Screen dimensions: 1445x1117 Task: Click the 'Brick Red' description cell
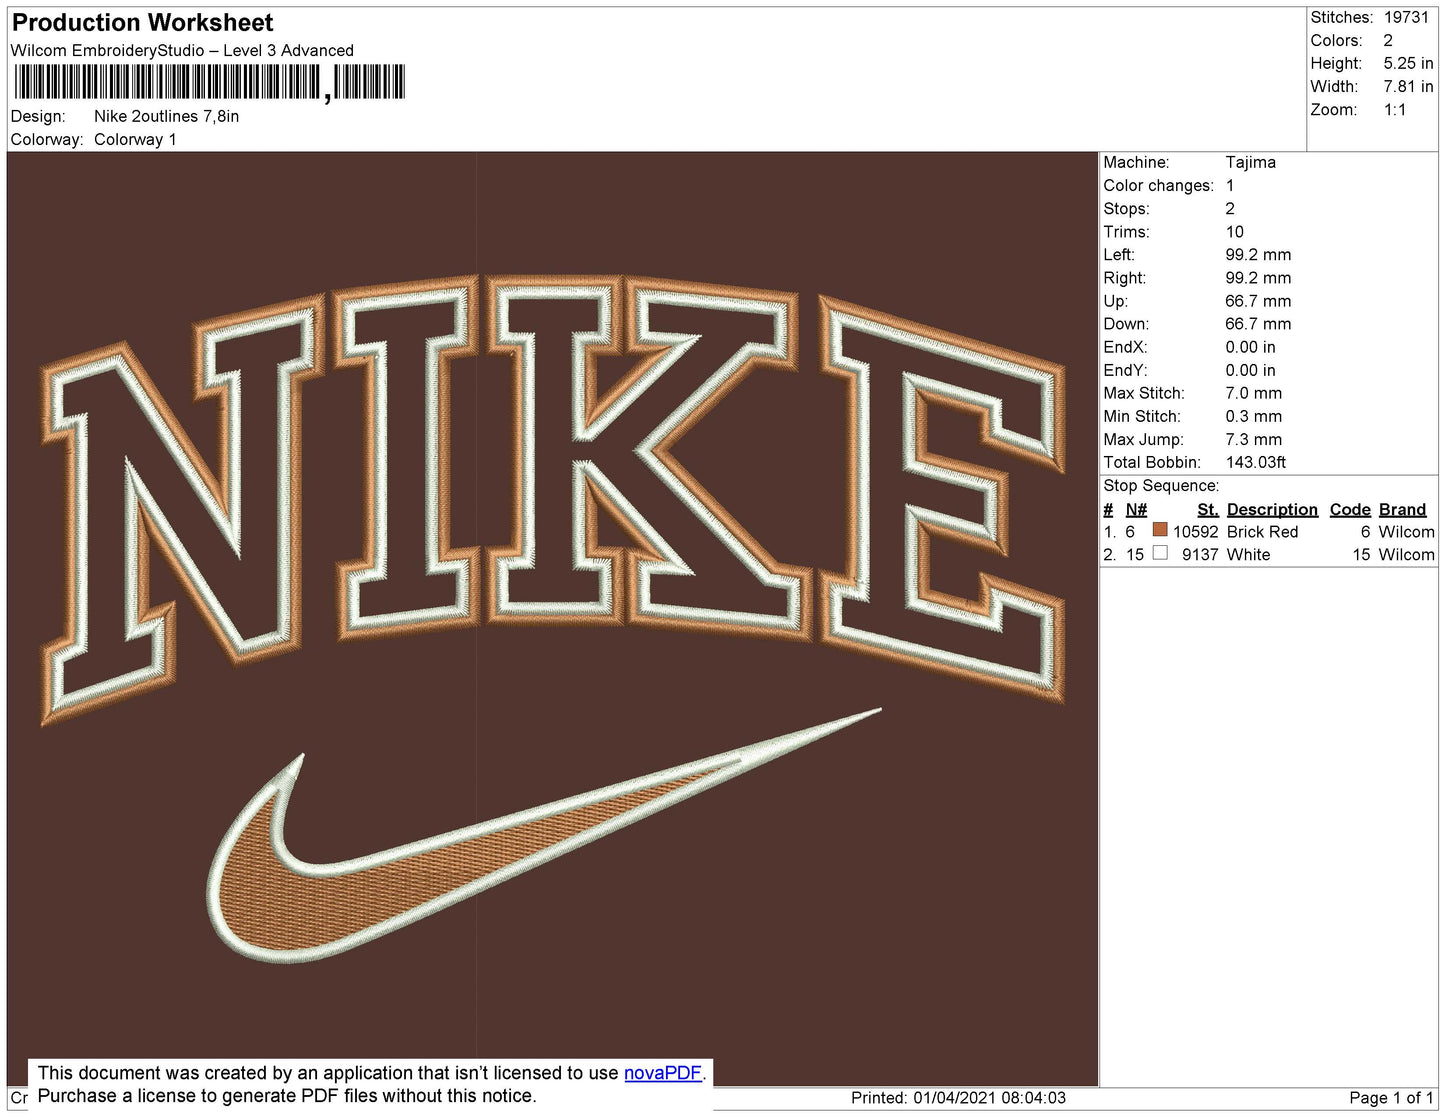click(1262, 532)
